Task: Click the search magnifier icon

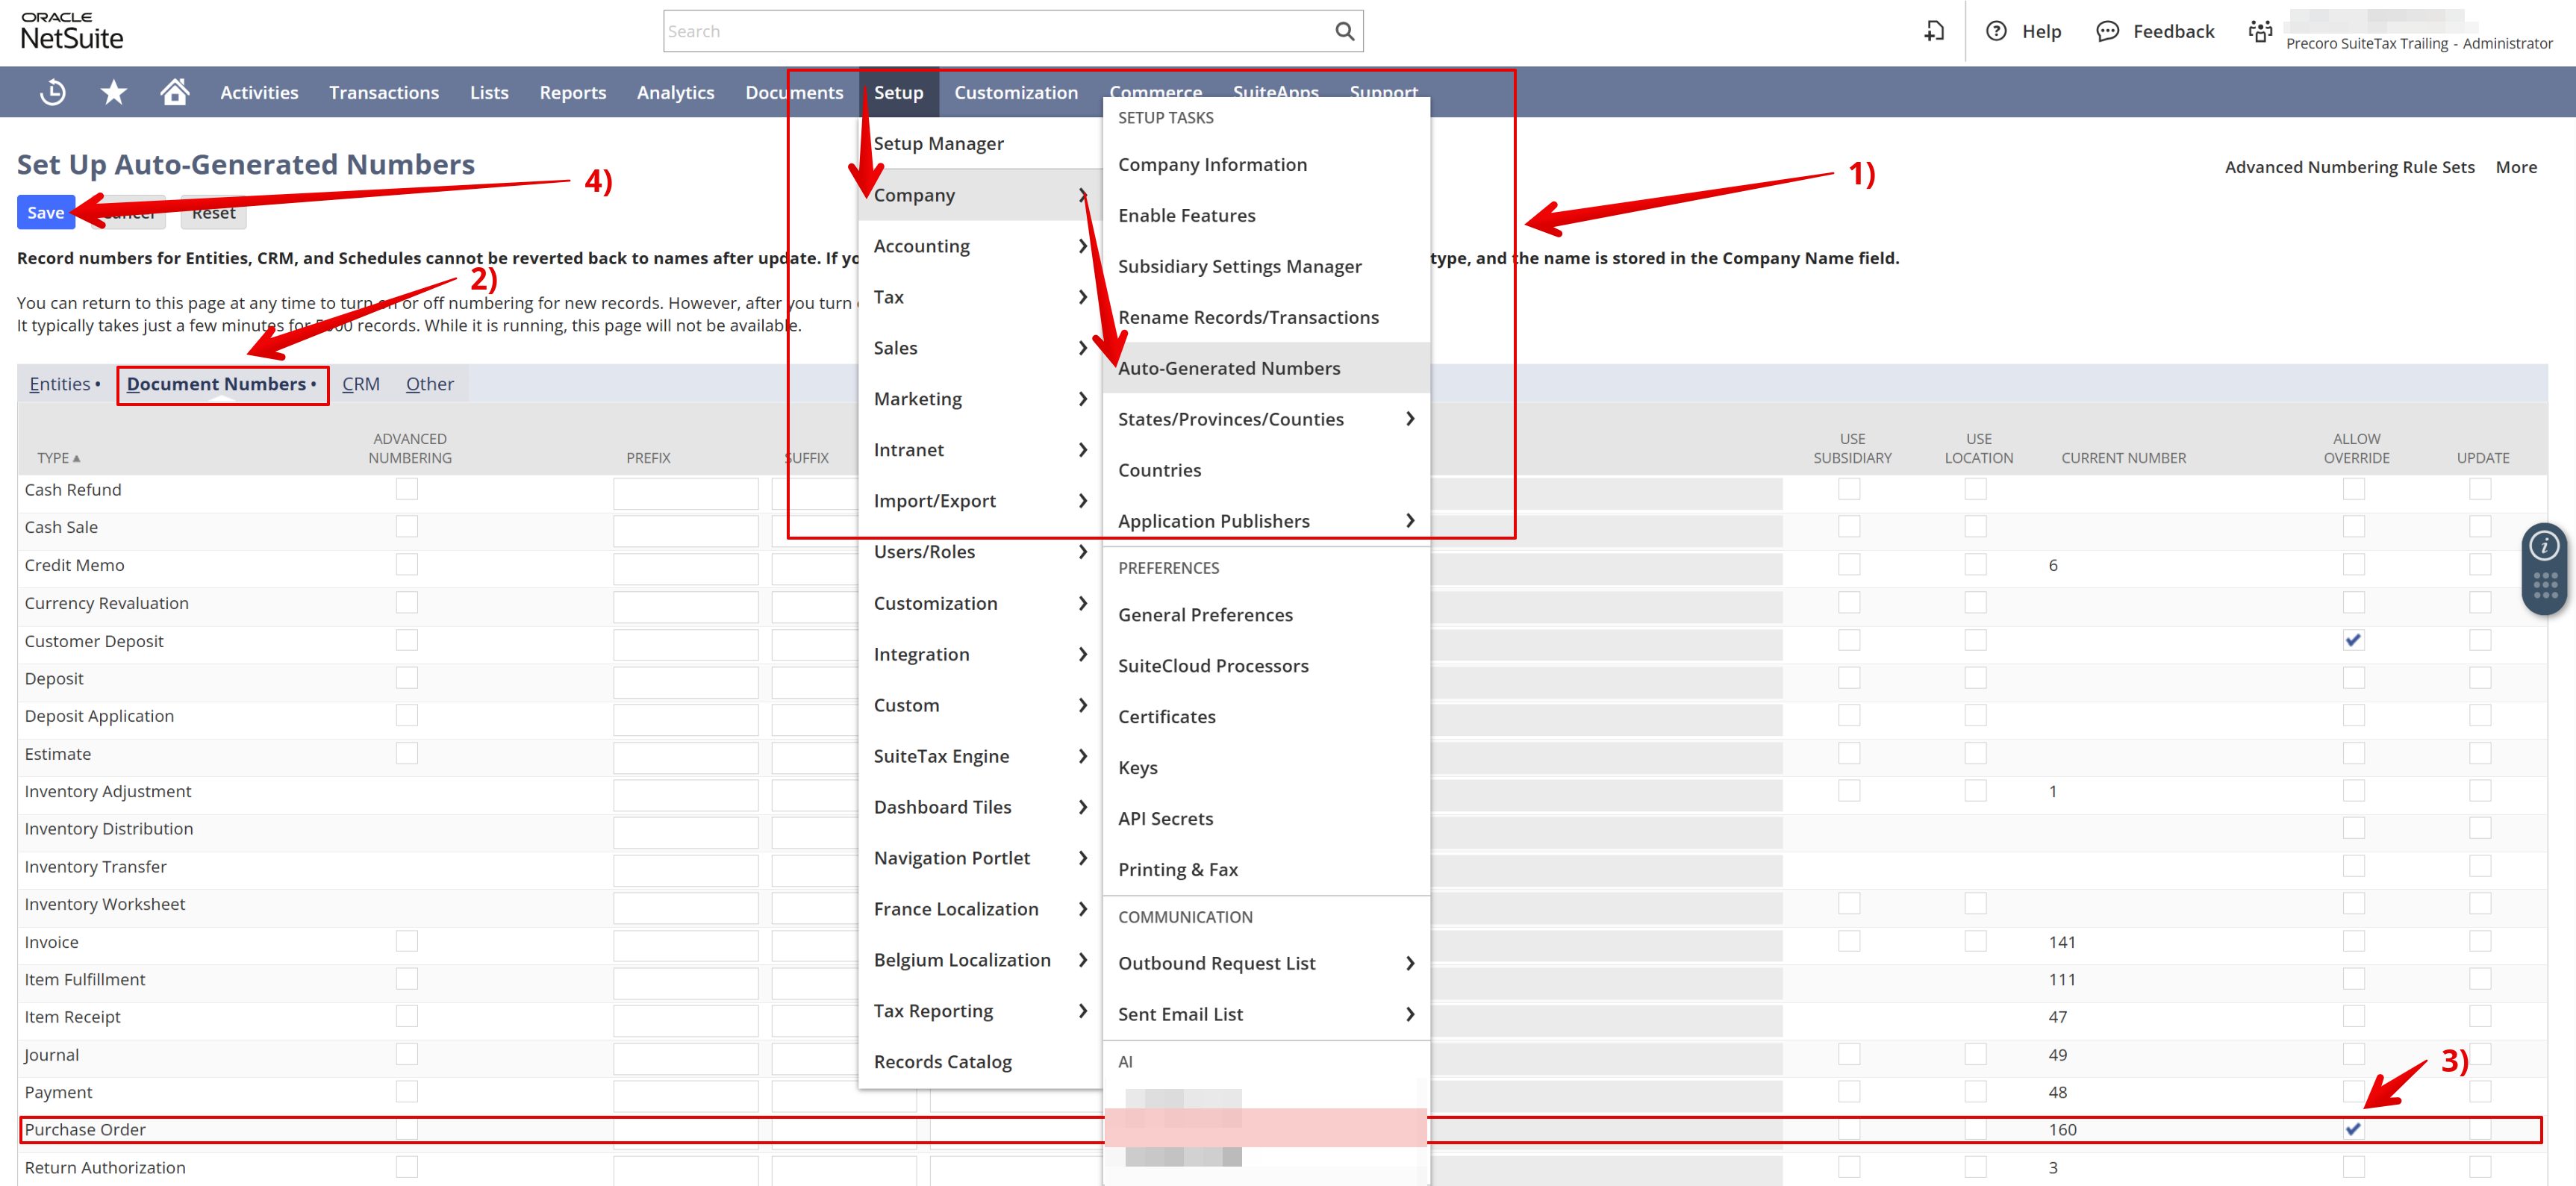Action: click(1344, 31)
